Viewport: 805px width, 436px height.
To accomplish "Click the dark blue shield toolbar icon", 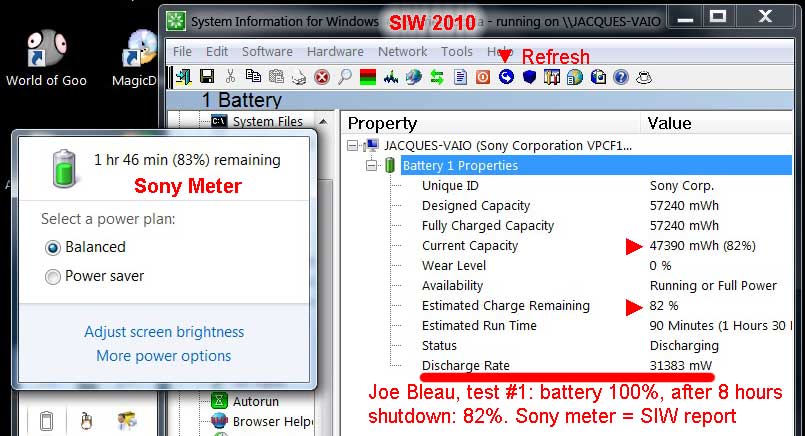I will (529, 78).
